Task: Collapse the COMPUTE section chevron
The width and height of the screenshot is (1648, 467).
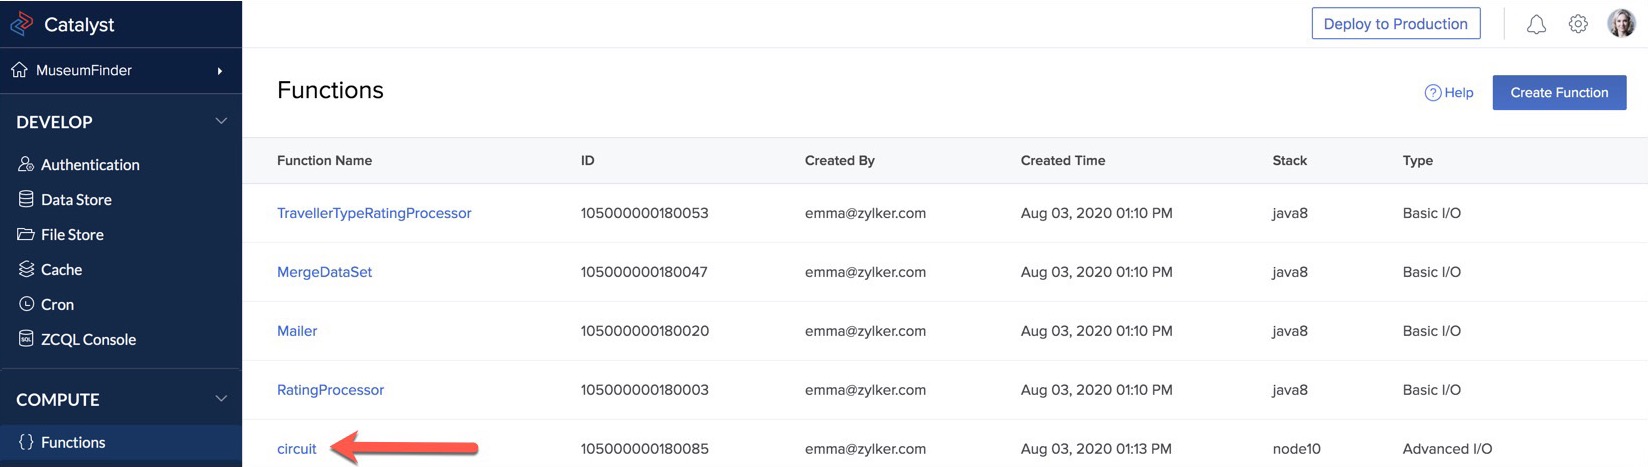Action: [221, 399]
